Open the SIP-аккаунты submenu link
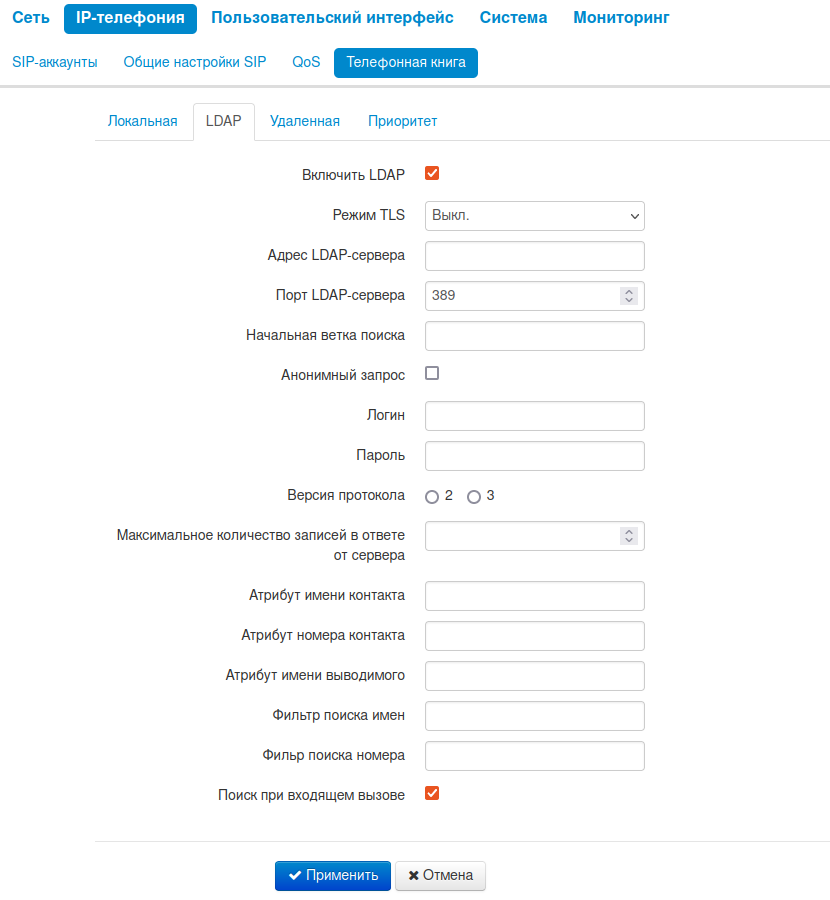 (55, 62)
